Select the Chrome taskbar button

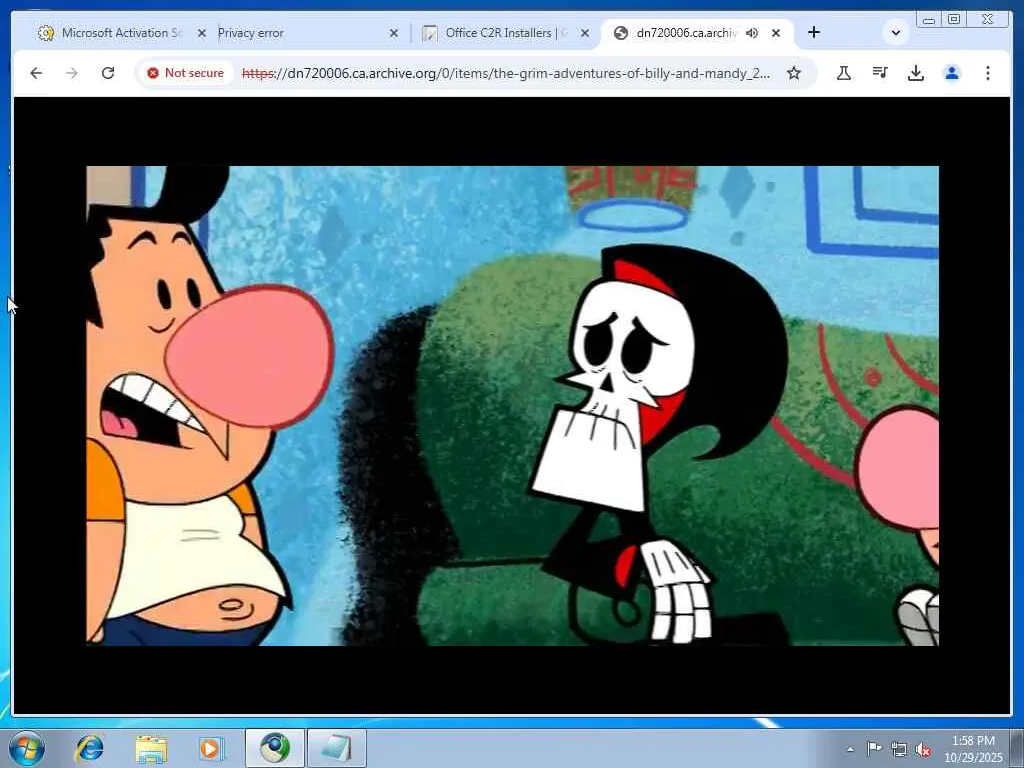275,748
